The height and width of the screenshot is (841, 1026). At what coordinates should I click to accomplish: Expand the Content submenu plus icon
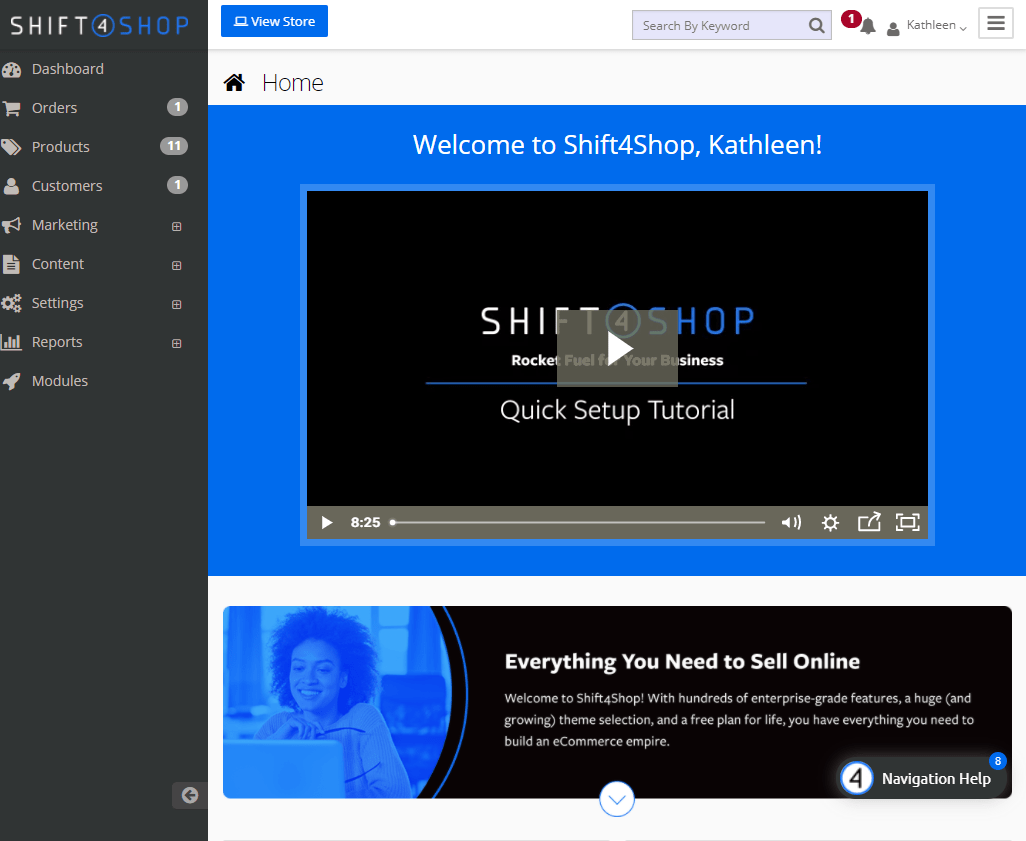177,266
